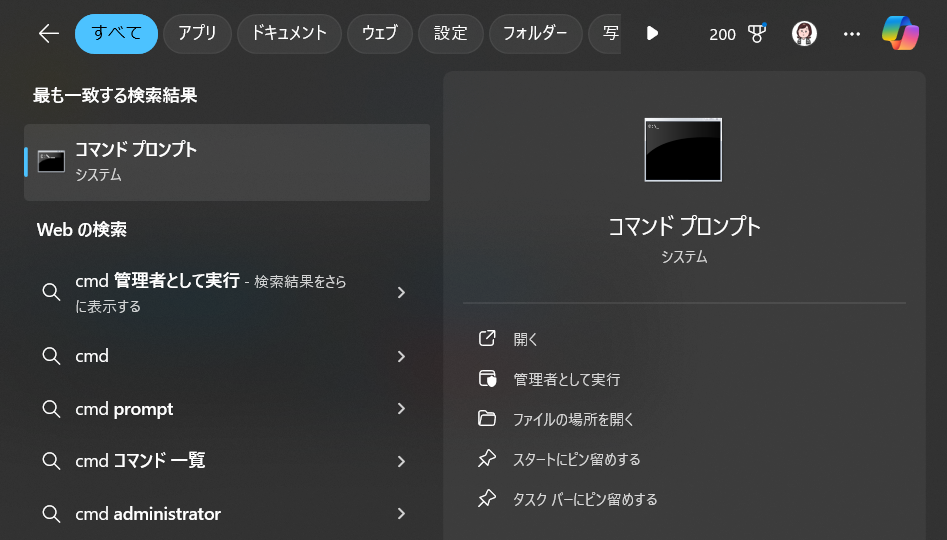Viewport: 947px width, 540px height.
Task: Expand the cmd コマンド 一覧 chevron
Action: [x=401, y=461]
